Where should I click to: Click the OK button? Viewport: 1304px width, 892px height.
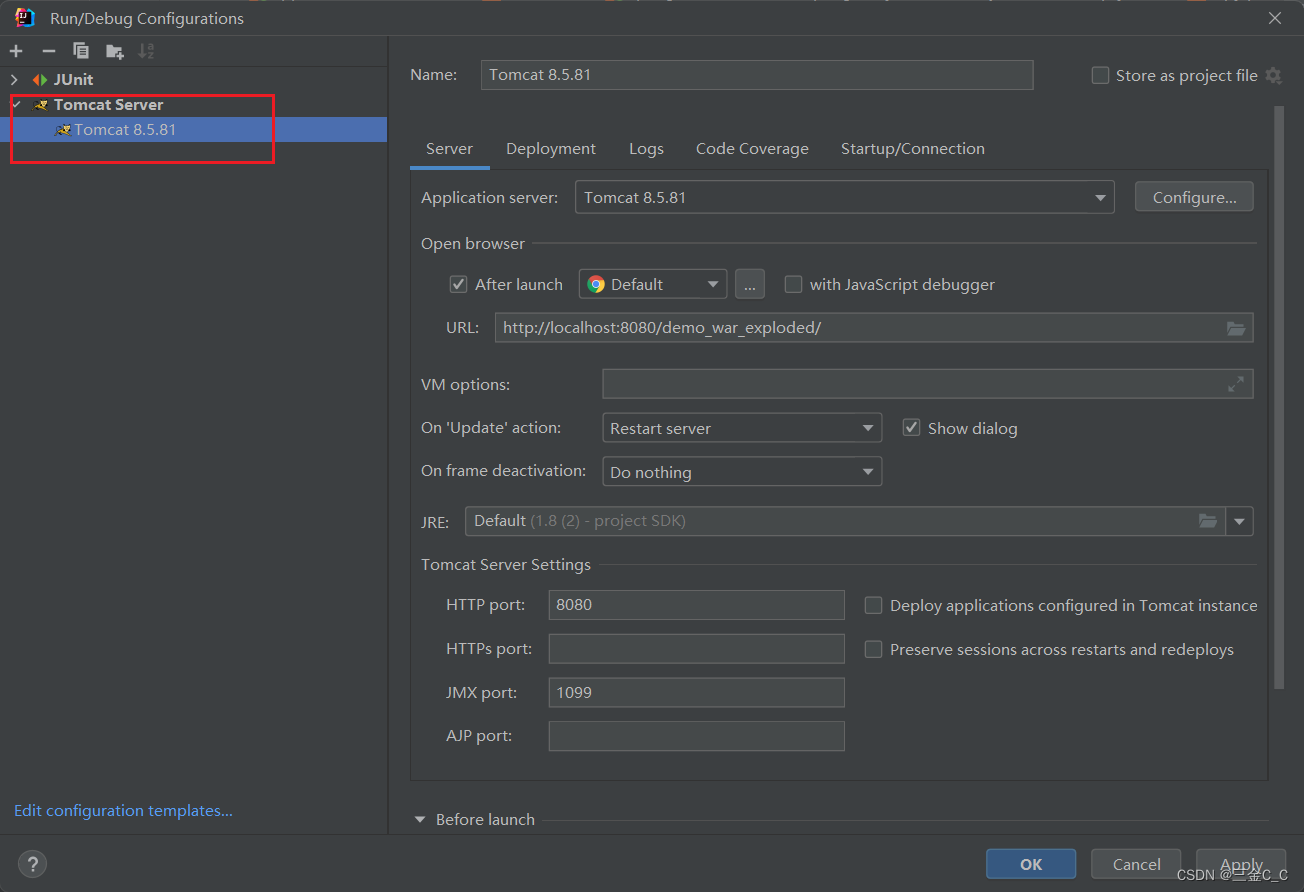pyautogui.click(x=1031, y=864)
